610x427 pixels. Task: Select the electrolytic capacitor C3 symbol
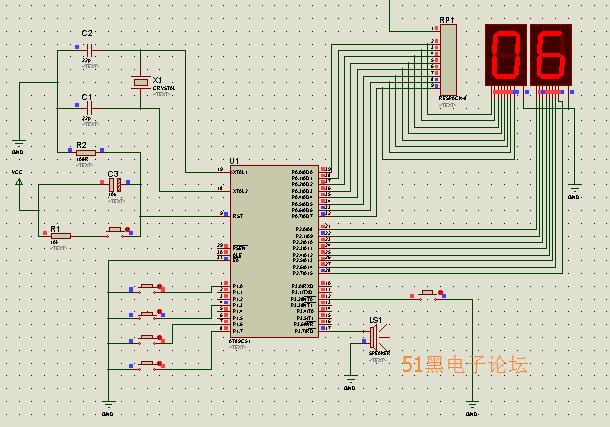tap(115, 185)
